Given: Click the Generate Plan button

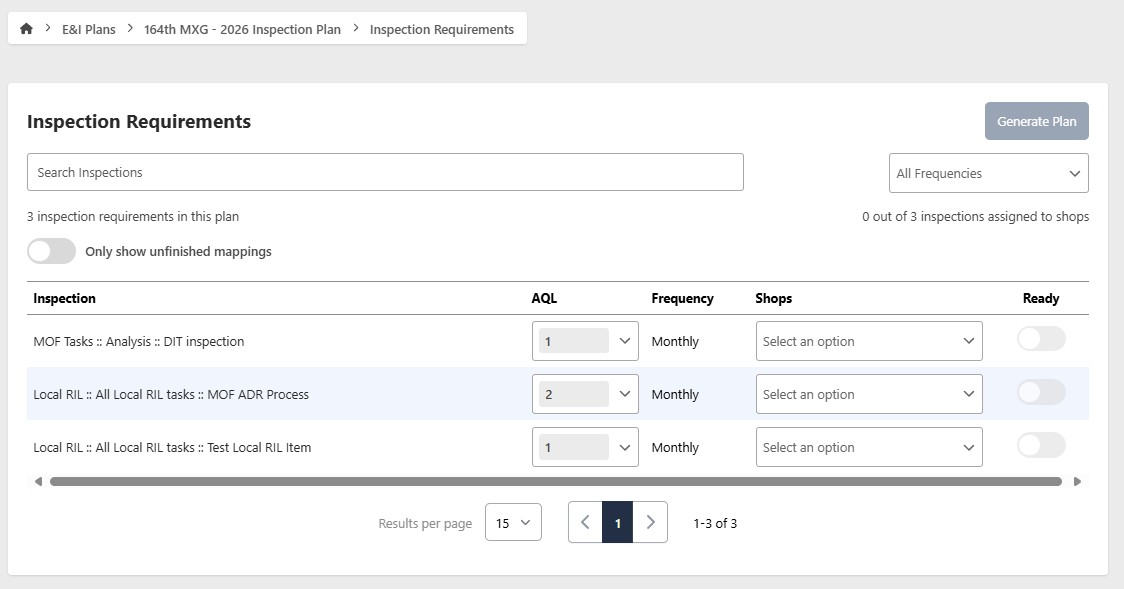Looking at the screenshot, I should pos(1037,121).
